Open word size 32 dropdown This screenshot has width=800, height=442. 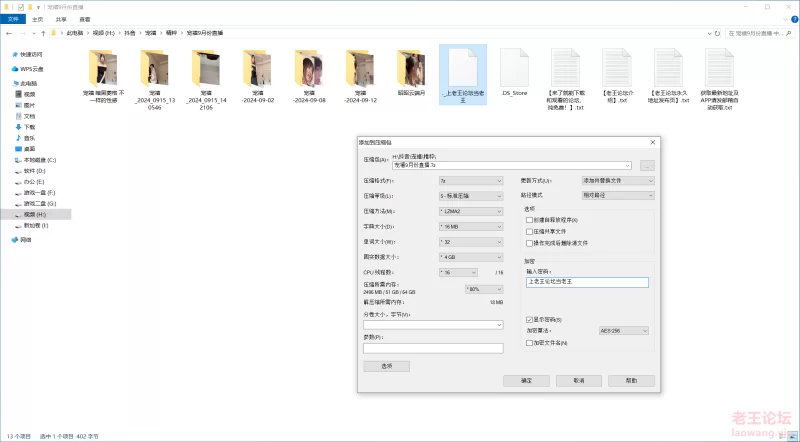(x=471, y=242)
